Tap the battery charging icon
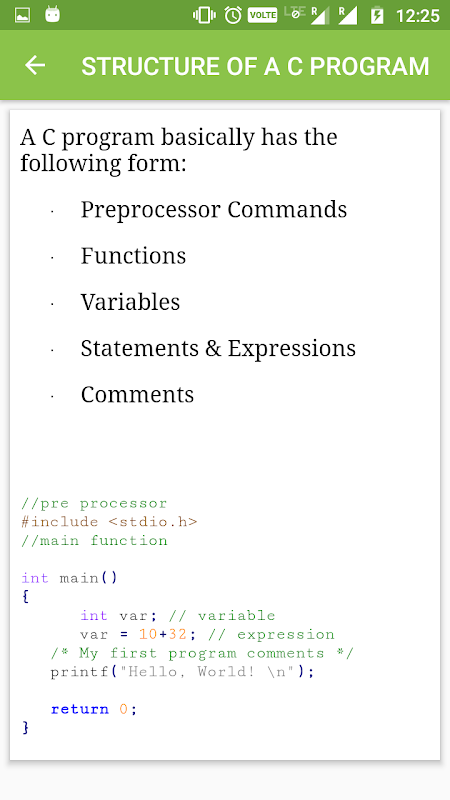 (377, 15)
